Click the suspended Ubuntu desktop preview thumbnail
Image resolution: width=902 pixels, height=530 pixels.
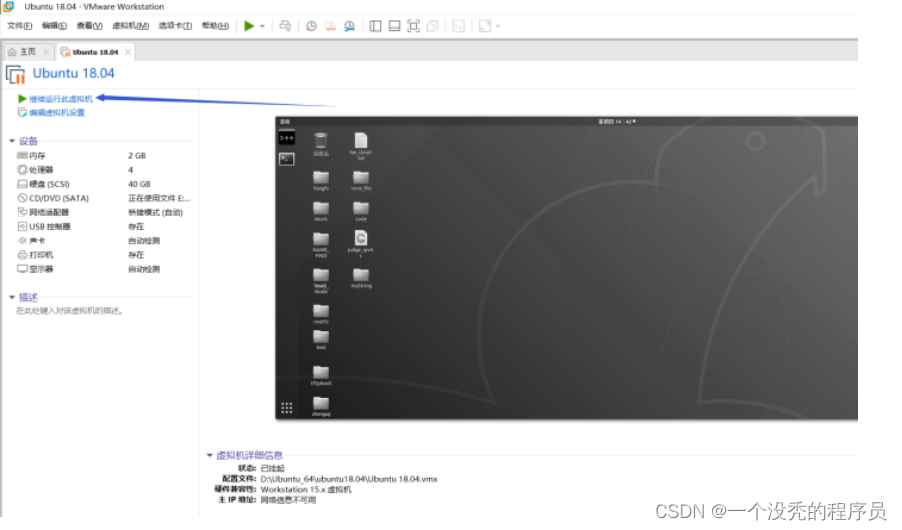566,268
